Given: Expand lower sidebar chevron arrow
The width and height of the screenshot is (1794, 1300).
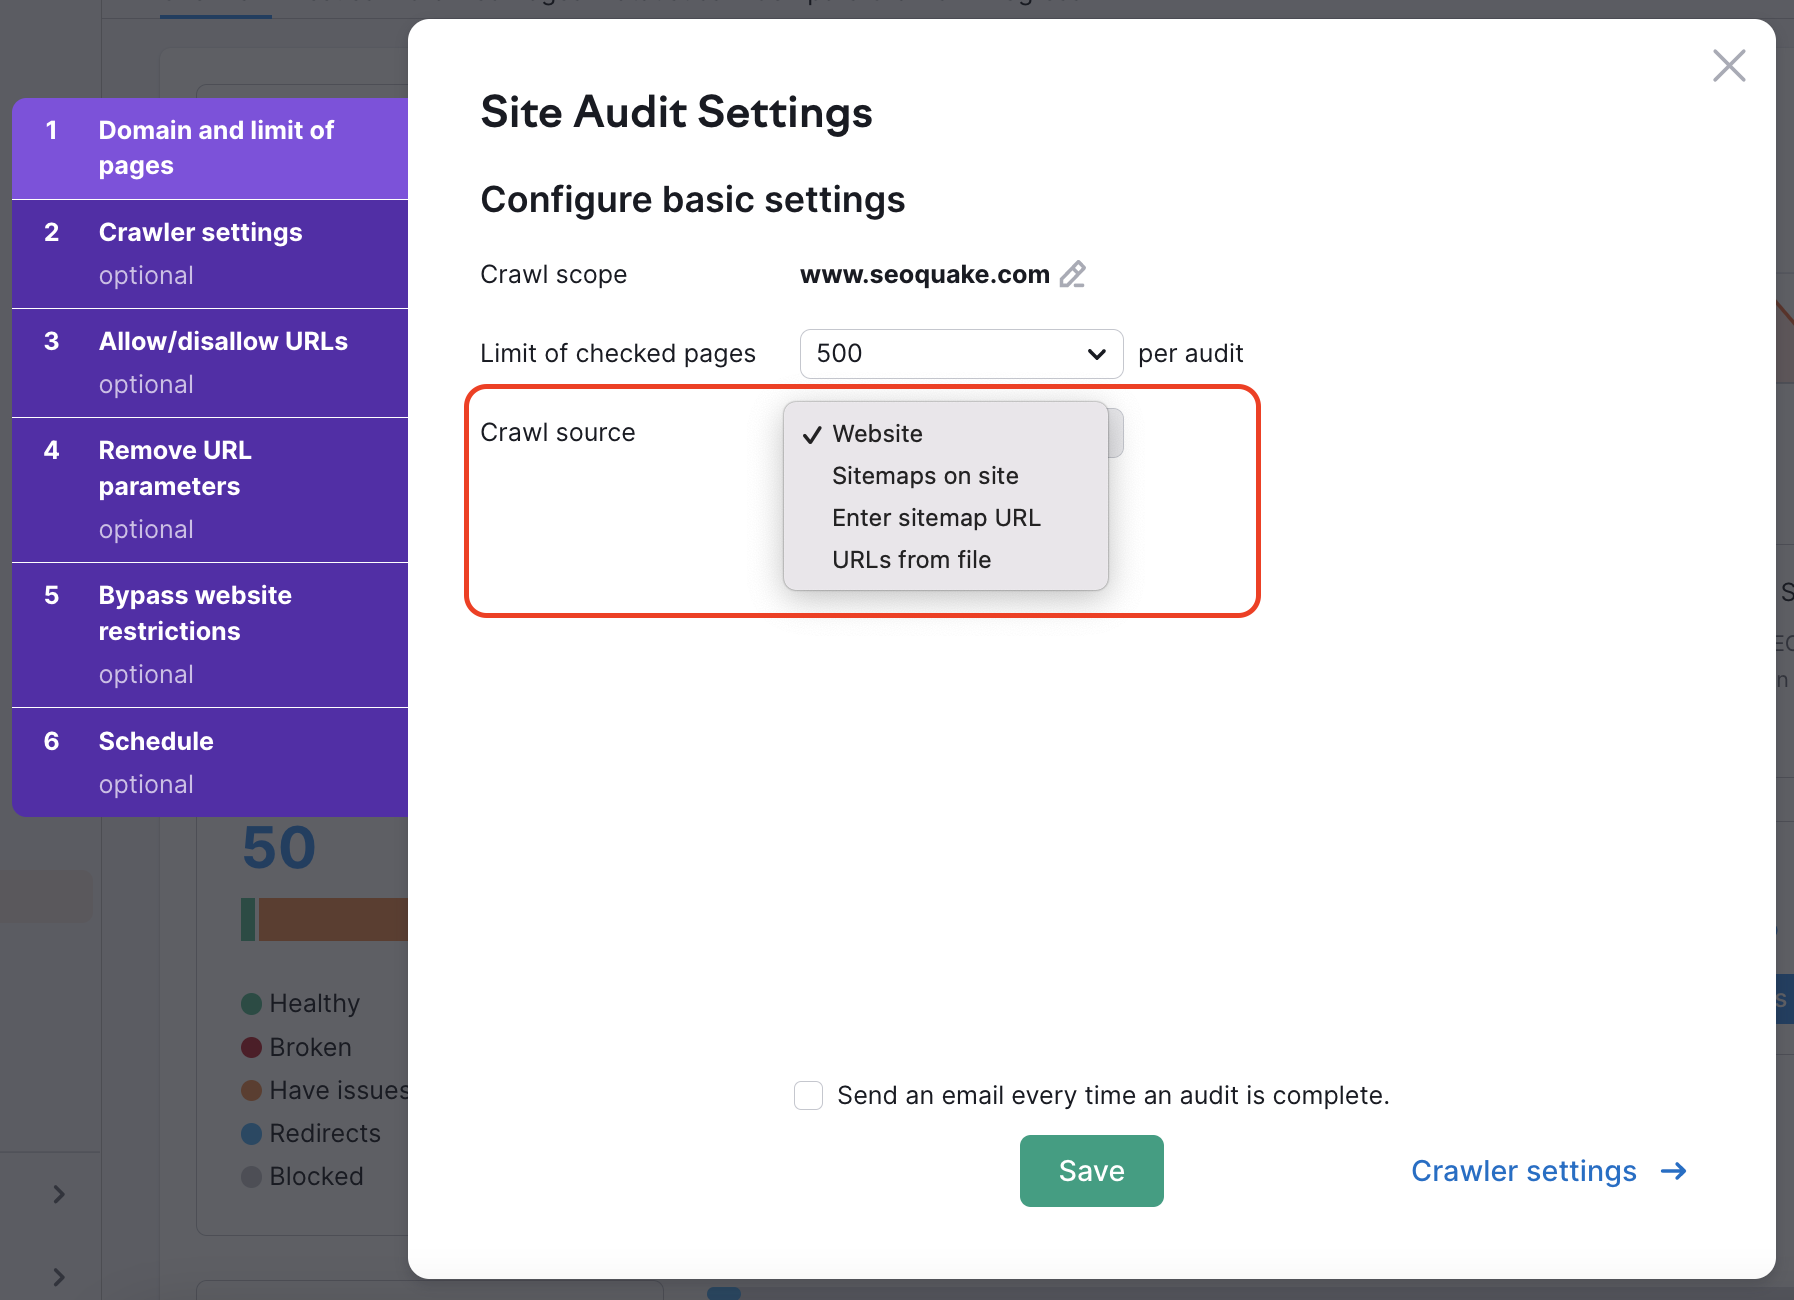Looking at the screenshot, I should coord(59,1277).
